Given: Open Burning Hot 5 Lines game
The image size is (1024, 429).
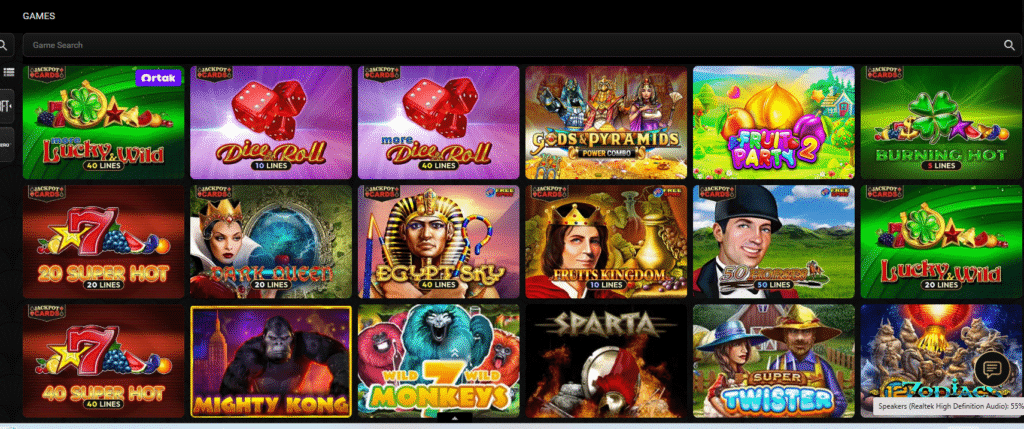Looking at the screenshot, I should coord(942,122).
